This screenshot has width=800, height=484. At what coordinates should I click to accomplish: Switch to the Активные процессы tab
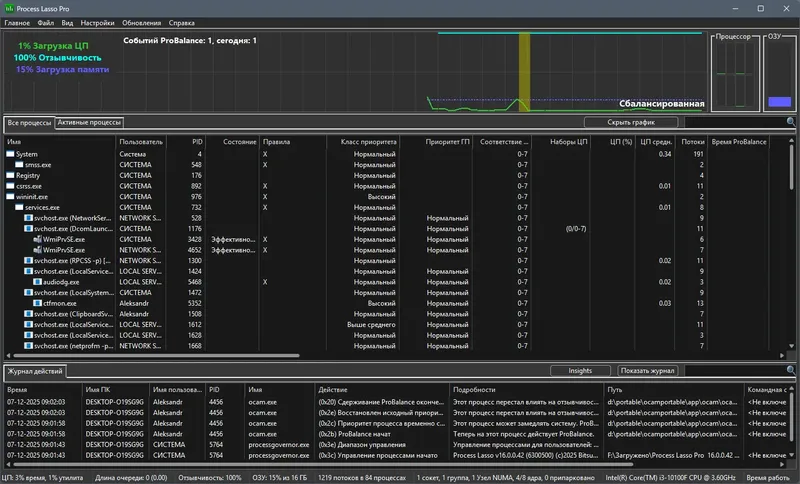pyautogui.click(x=90, y=122)
